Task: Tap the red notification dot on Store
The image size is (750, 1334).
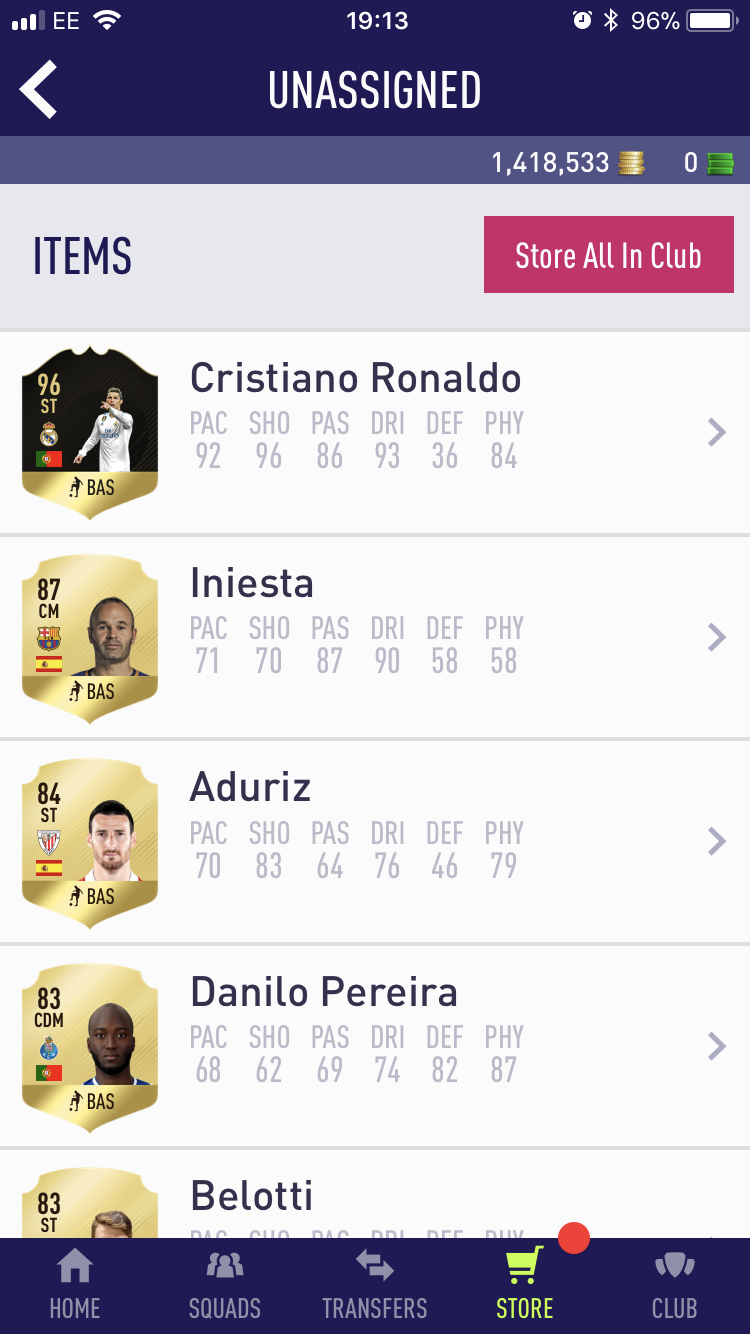Action: (x=574, y=1238)
